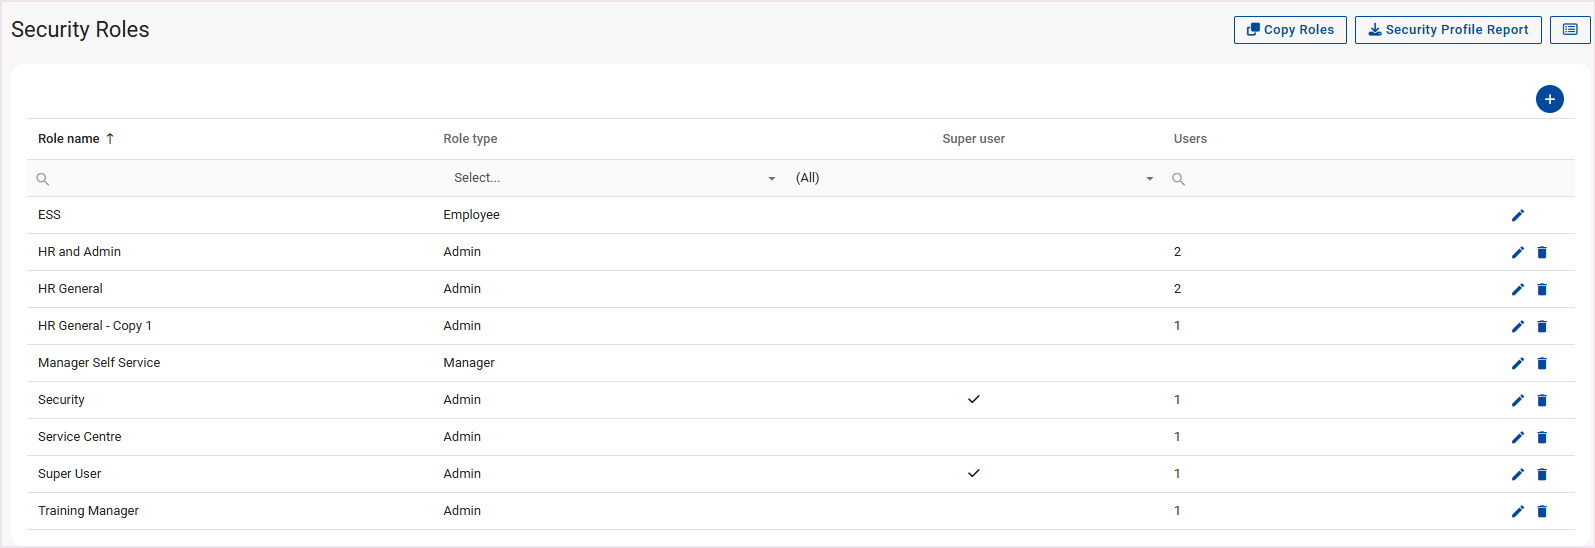Download the Security Profile Report

tap(1448, 30)
